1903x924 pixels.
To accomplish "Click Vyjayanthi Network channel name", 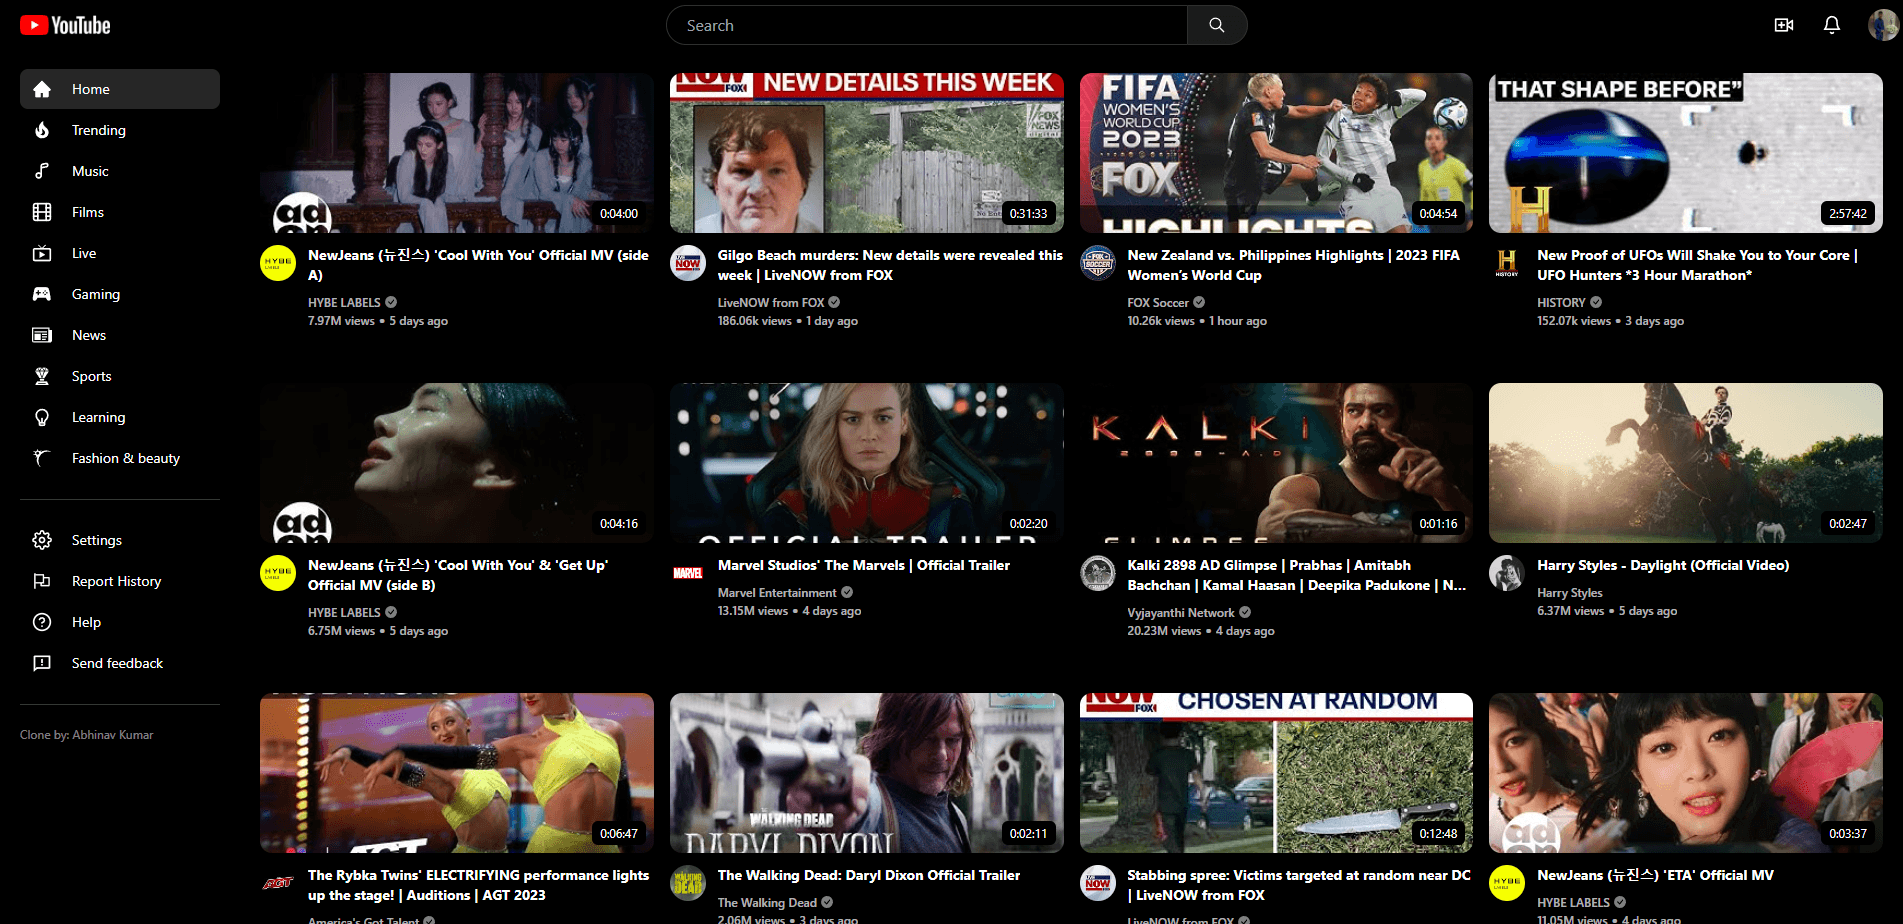I will click(x=1181, y=612).
